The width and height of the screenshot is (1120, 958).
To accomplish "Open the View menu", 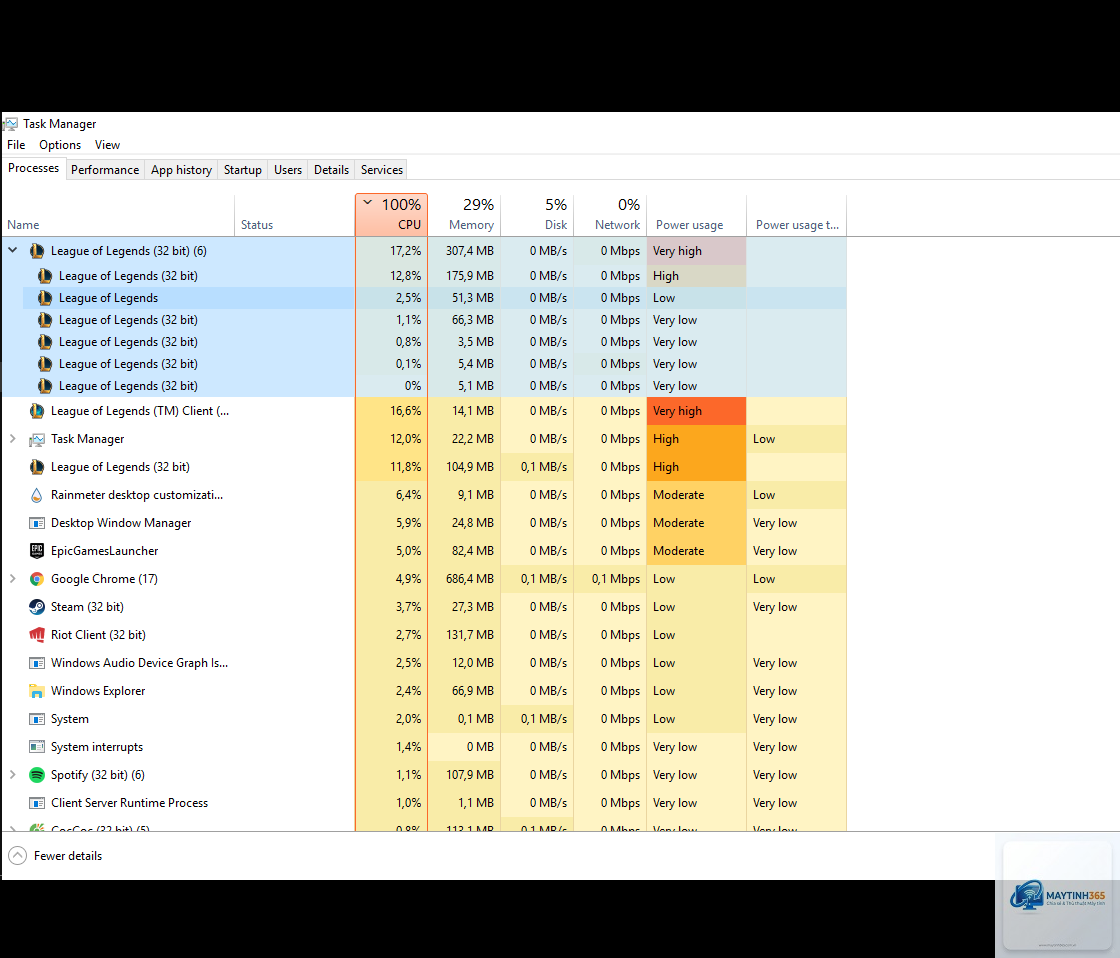I will pyautogui.click(x=107, y=145).
